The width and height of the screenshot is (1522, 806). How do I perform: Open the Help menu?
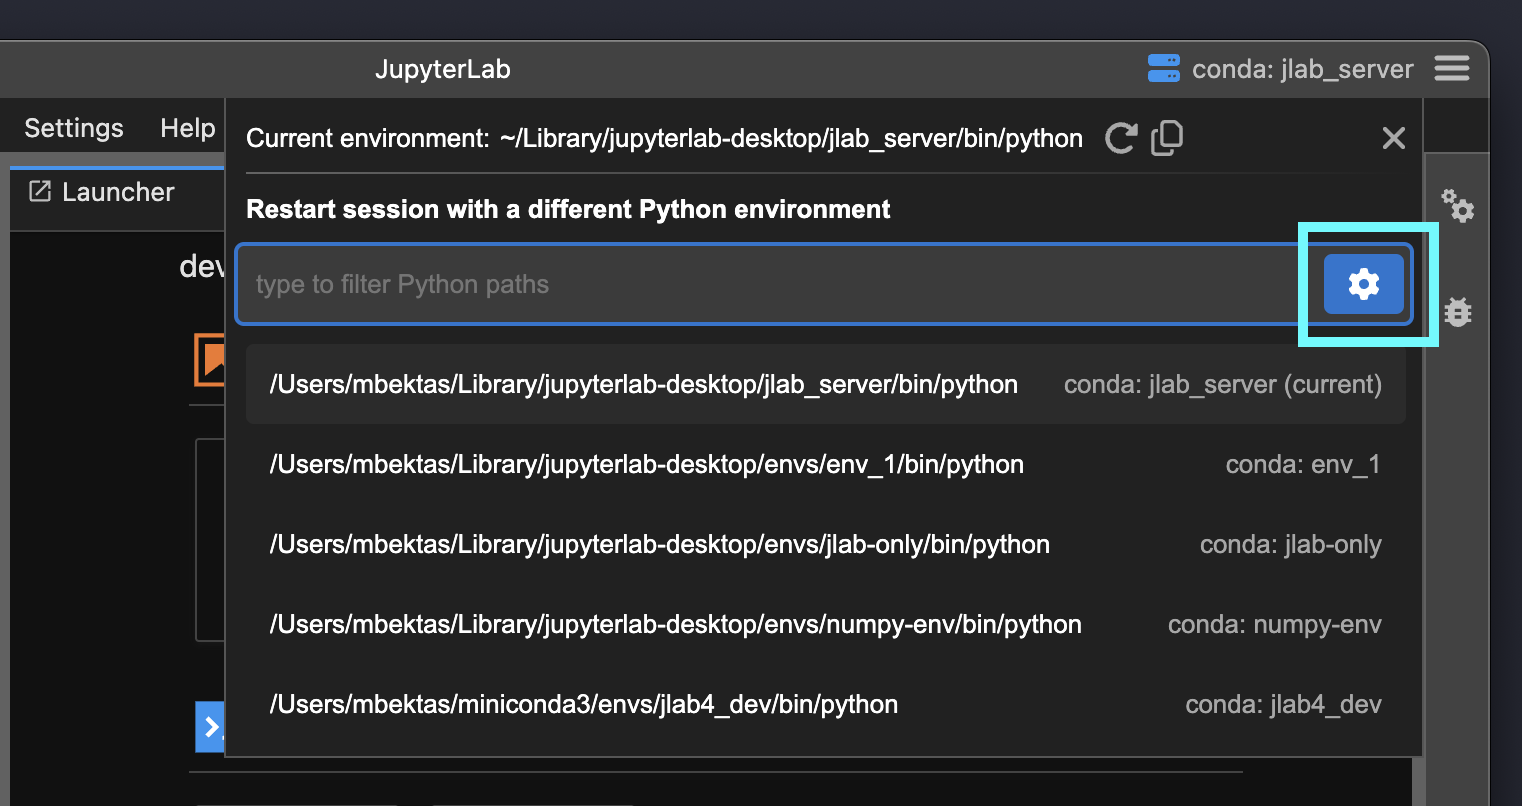click(188, 128)
